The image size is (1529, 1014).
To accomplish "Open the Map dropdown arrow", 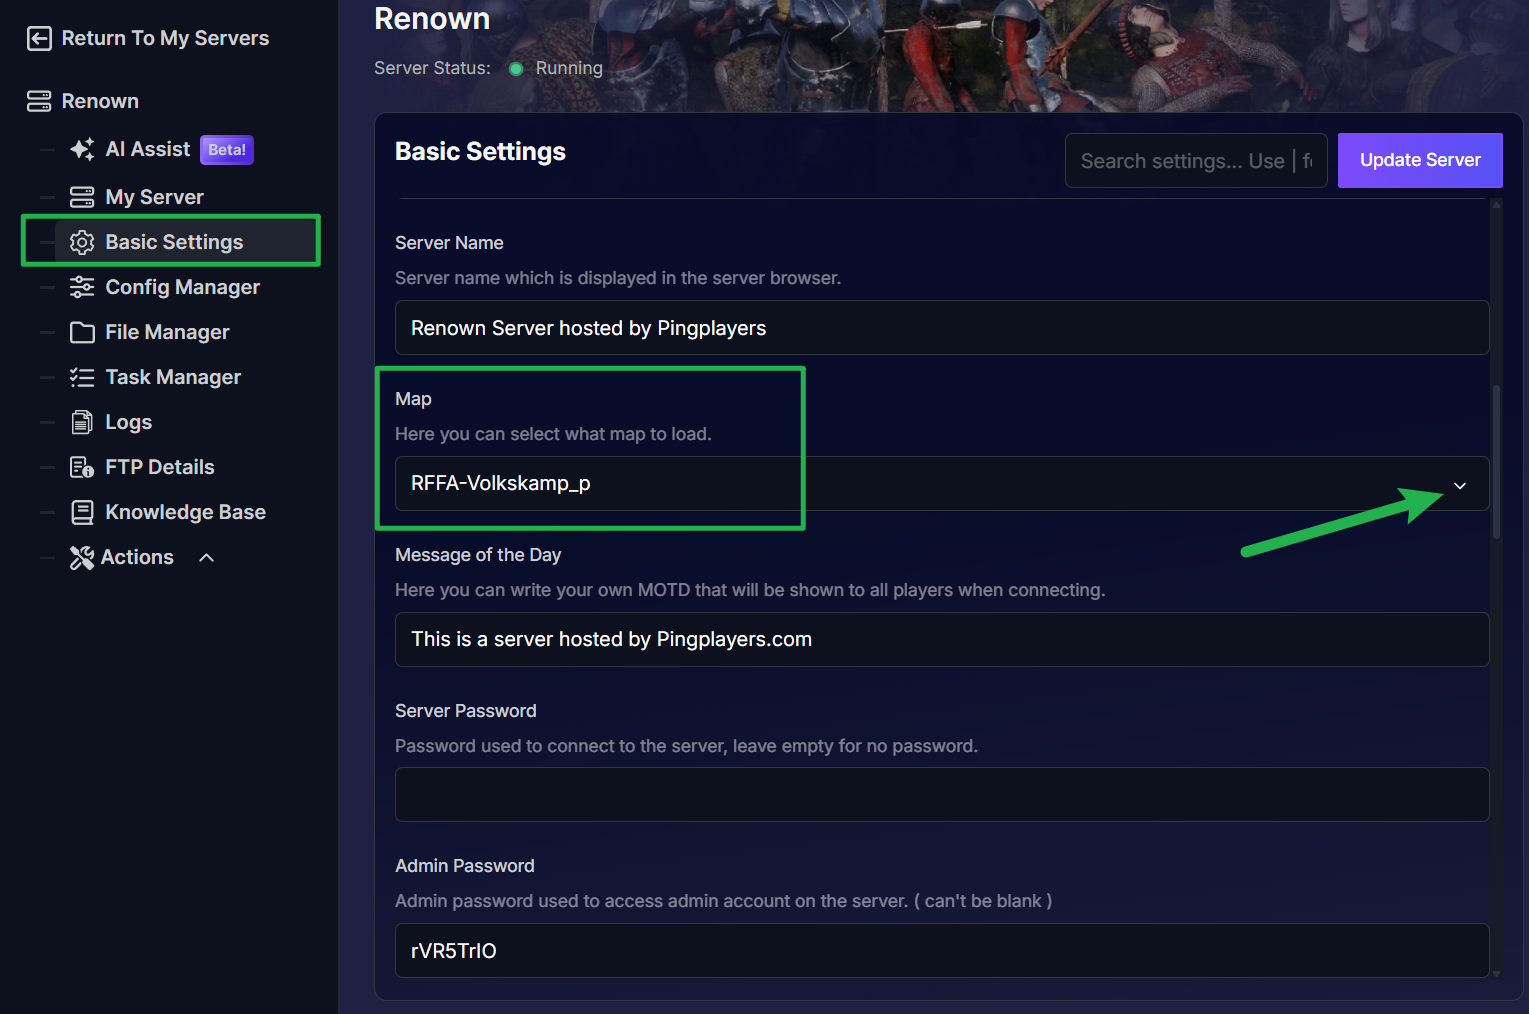I will tap(1459, 485).
